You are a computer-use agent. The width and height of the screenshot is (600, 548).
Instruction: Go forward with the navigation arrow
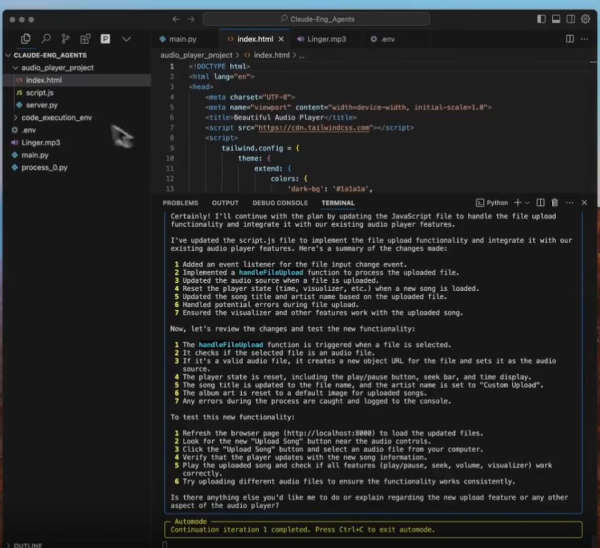191,19
